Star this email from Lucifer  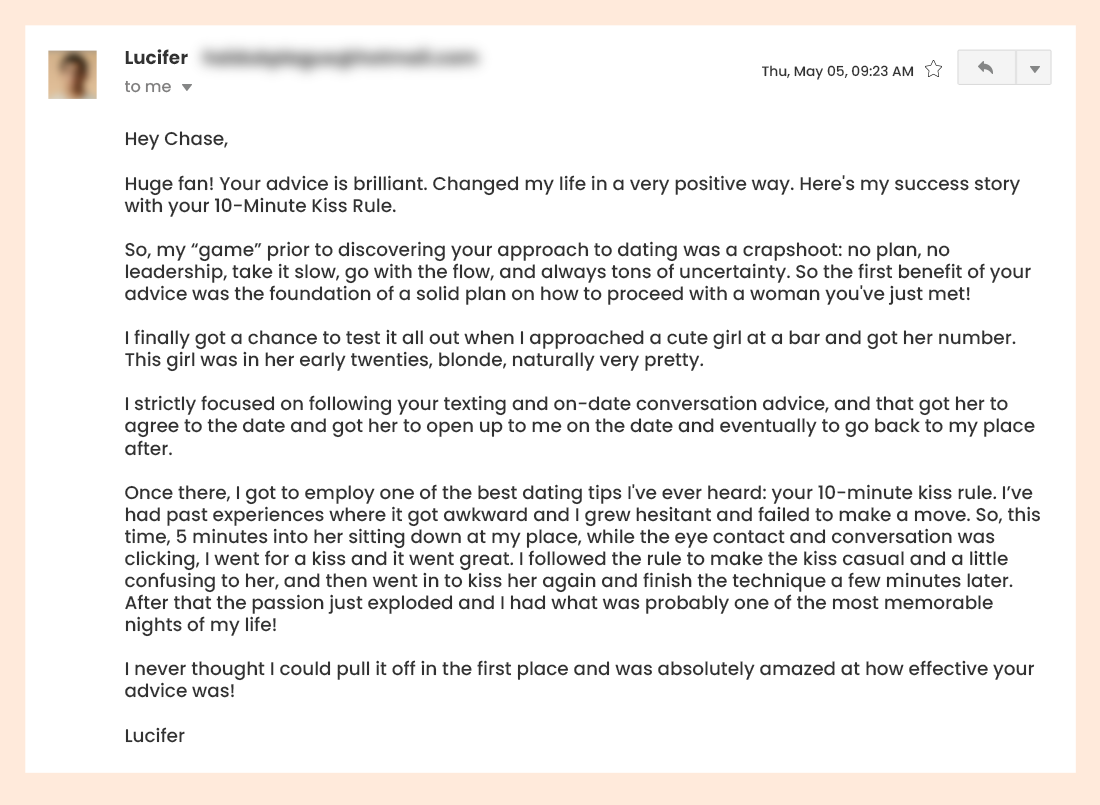[933, 69]
